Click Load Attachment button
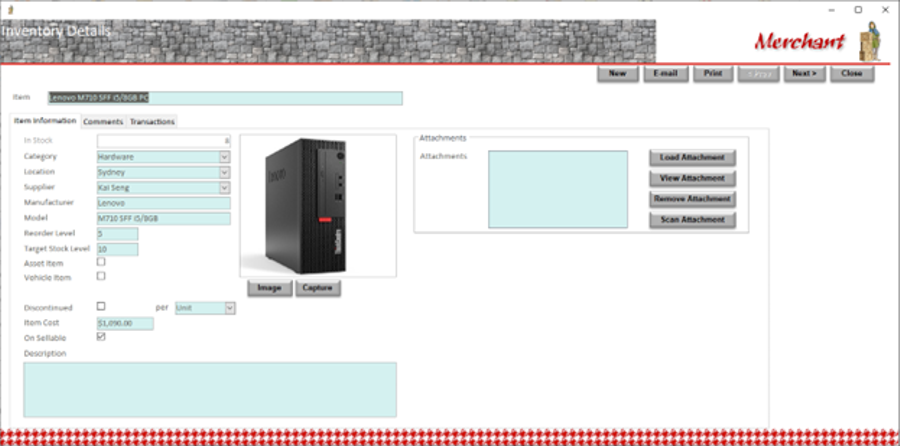Image resolution: width=900 pixels, height=446 pixels. tap(692, 157)
